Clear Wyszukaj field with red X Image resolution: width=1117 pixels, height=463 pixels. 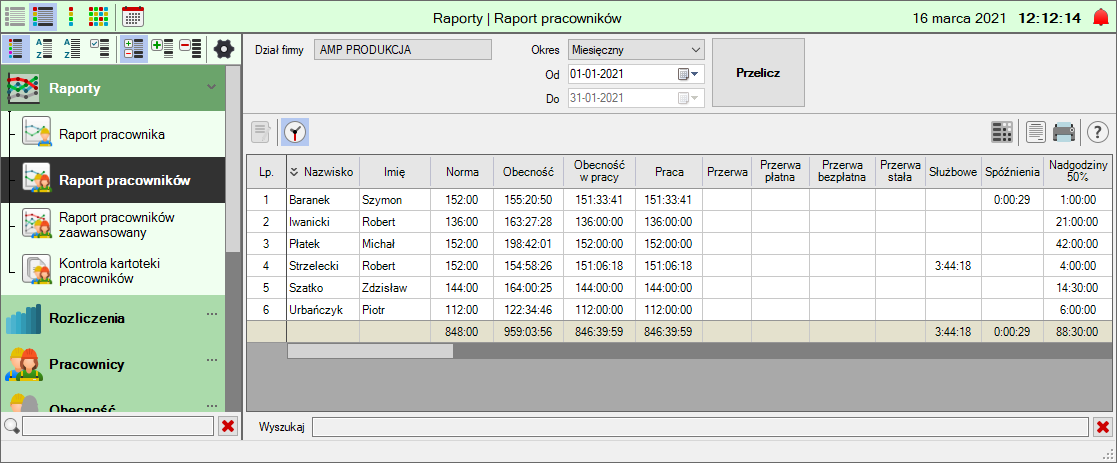point(1103,427)
